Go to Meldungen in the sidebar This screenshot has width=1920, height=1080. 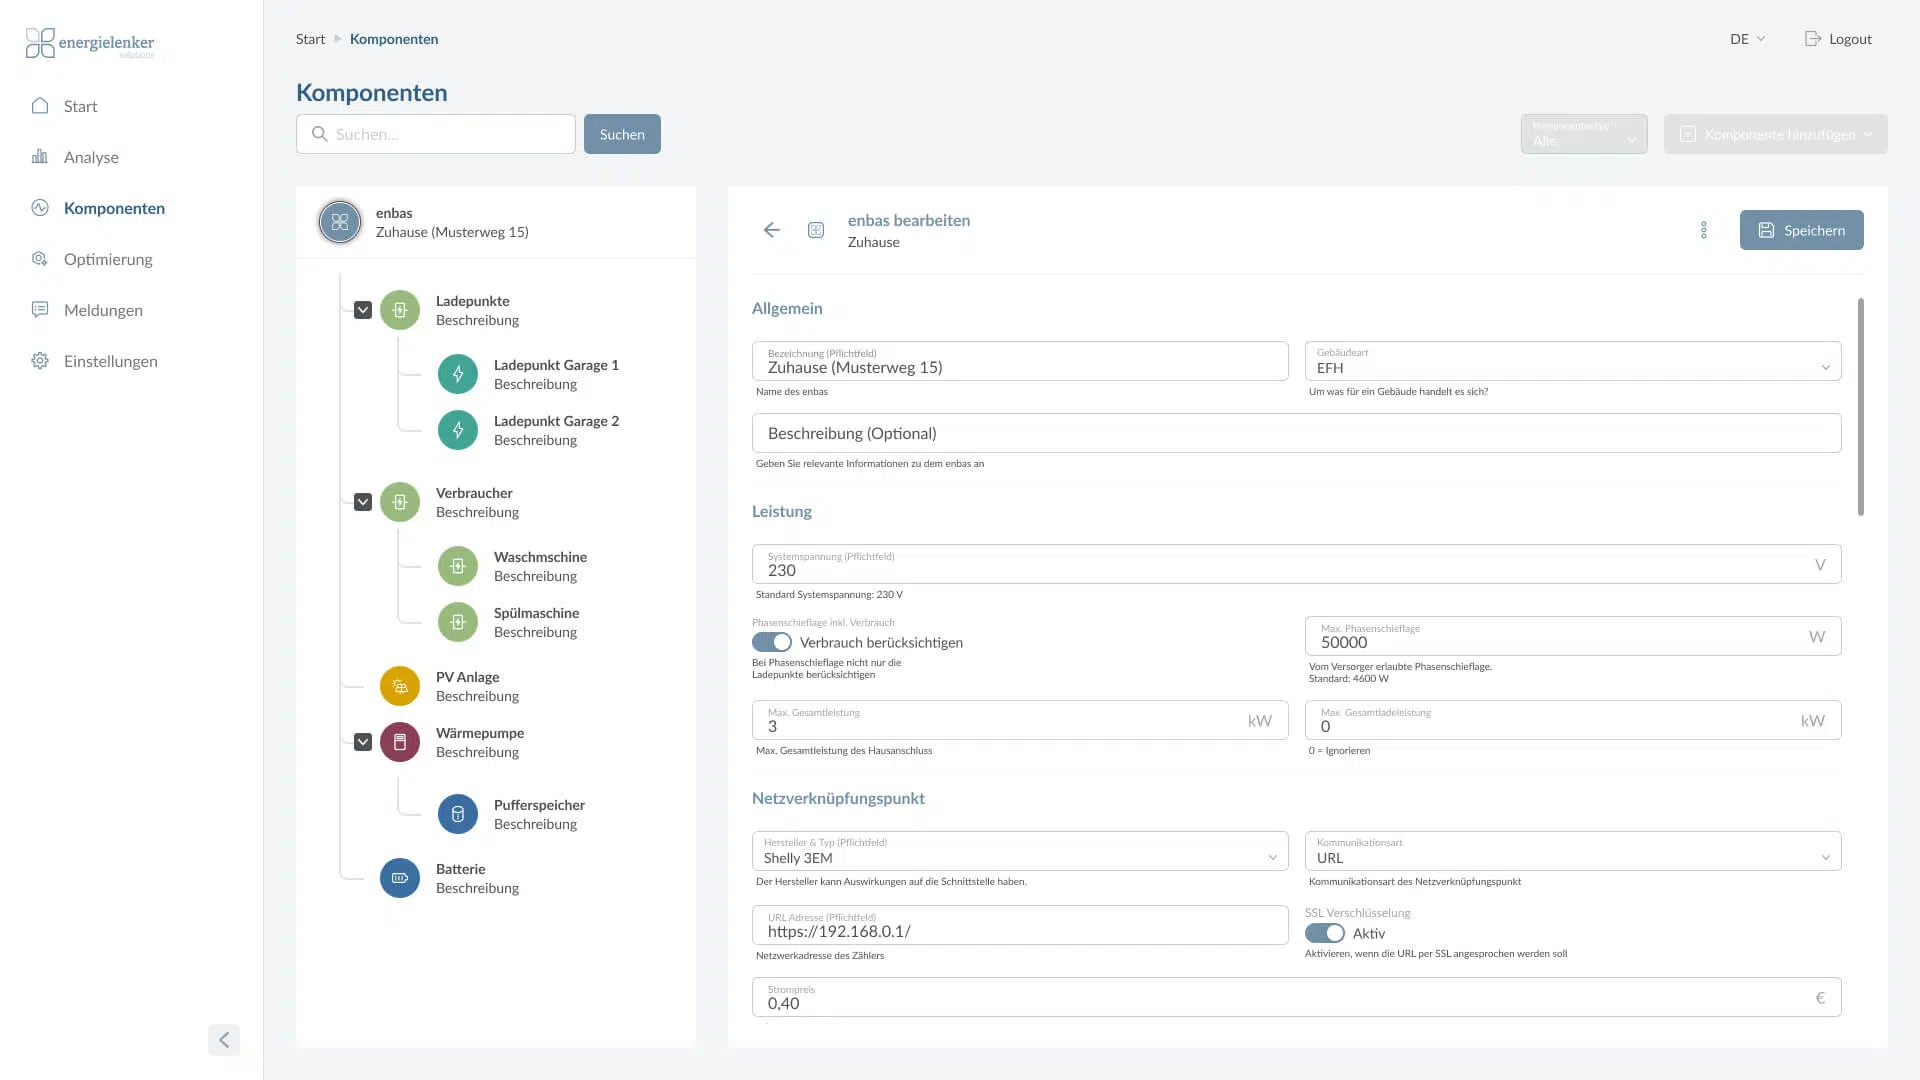pyautogui.click(x=103, y=310)
